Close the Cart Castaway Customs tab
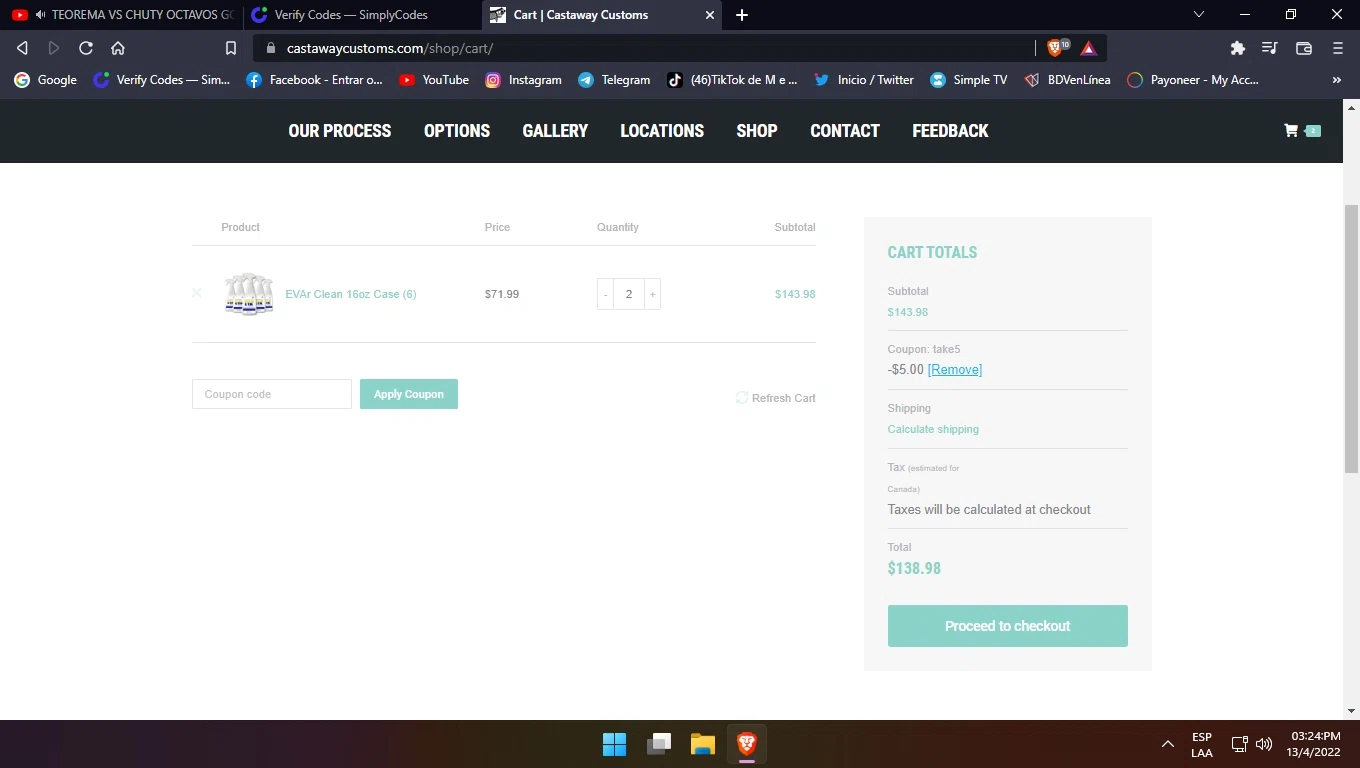Viewport: 1360px width, 768px height. [x=710, y=15]
